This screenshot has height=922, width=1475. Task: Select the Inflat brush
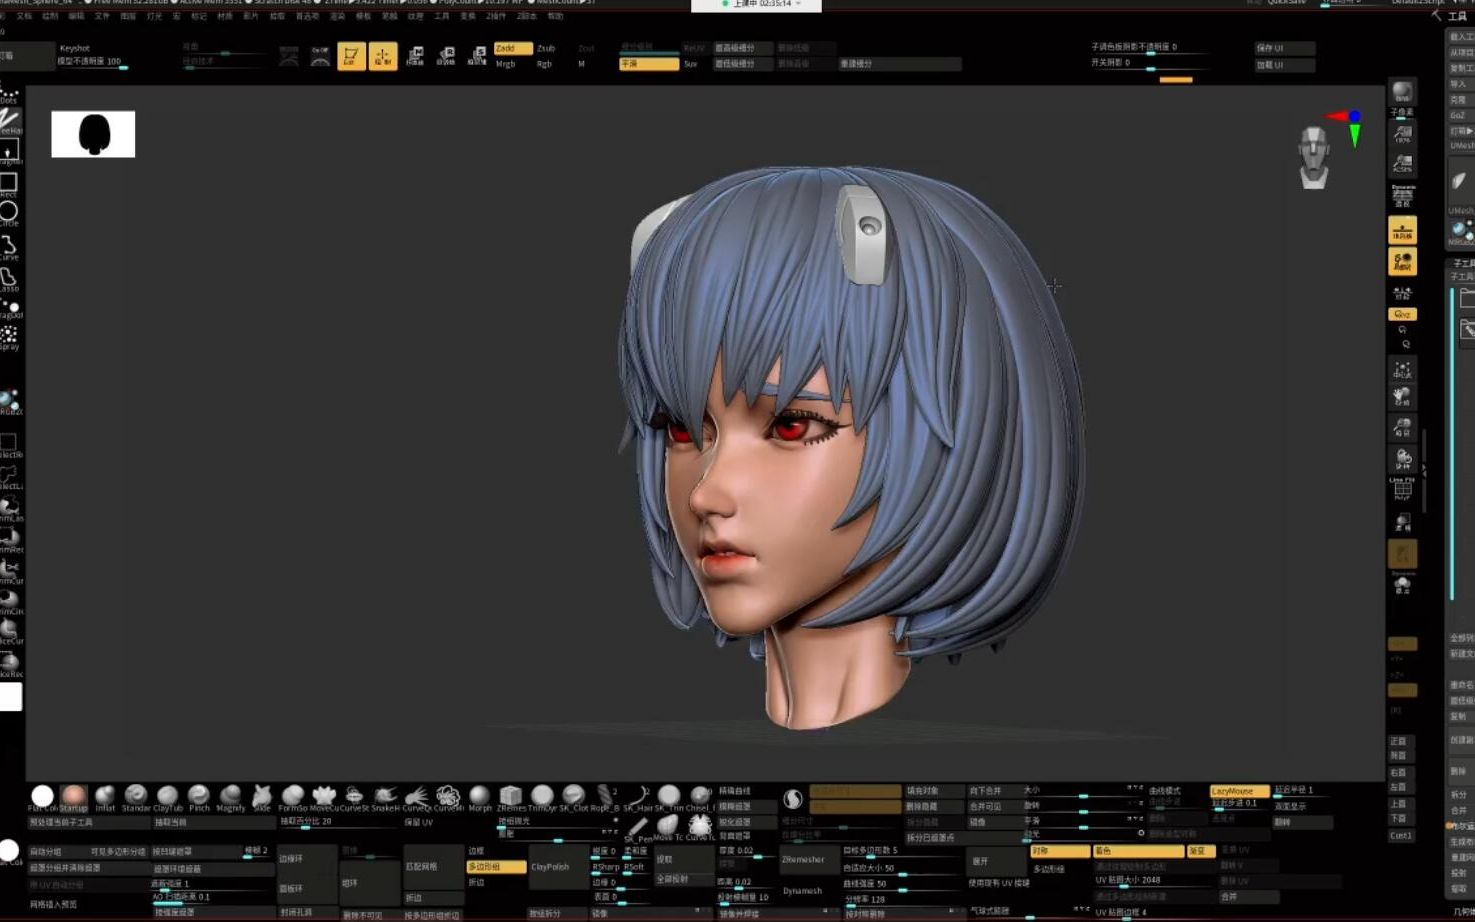(x=105, y=798)
